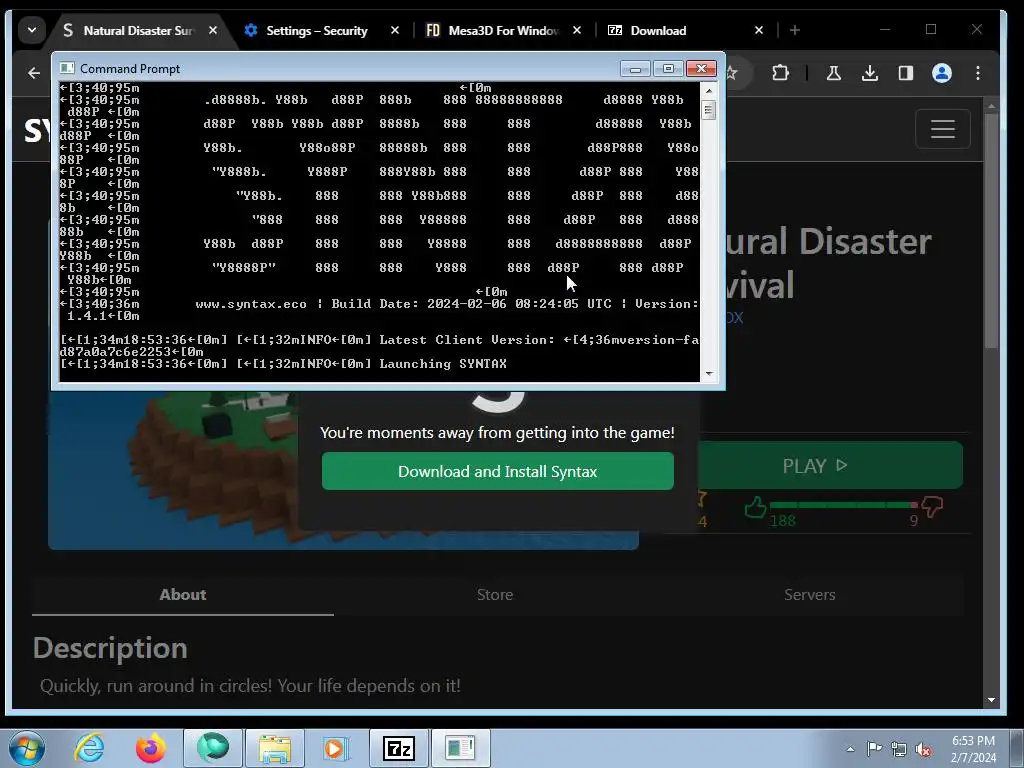Click 'Launching SYNTAX' line in Command Prompt

(283, 364)
